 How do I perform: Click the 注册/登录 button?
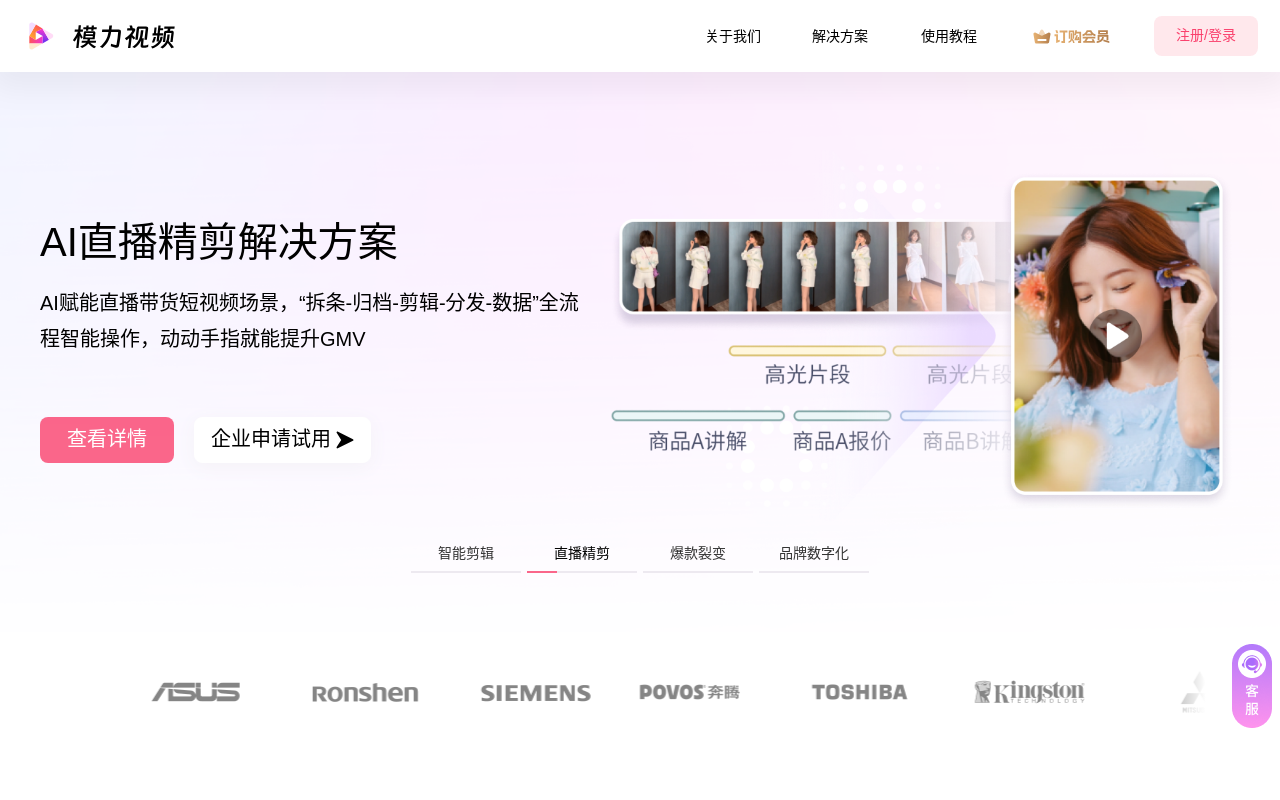pyautogui.click(x=1205, y=36)
